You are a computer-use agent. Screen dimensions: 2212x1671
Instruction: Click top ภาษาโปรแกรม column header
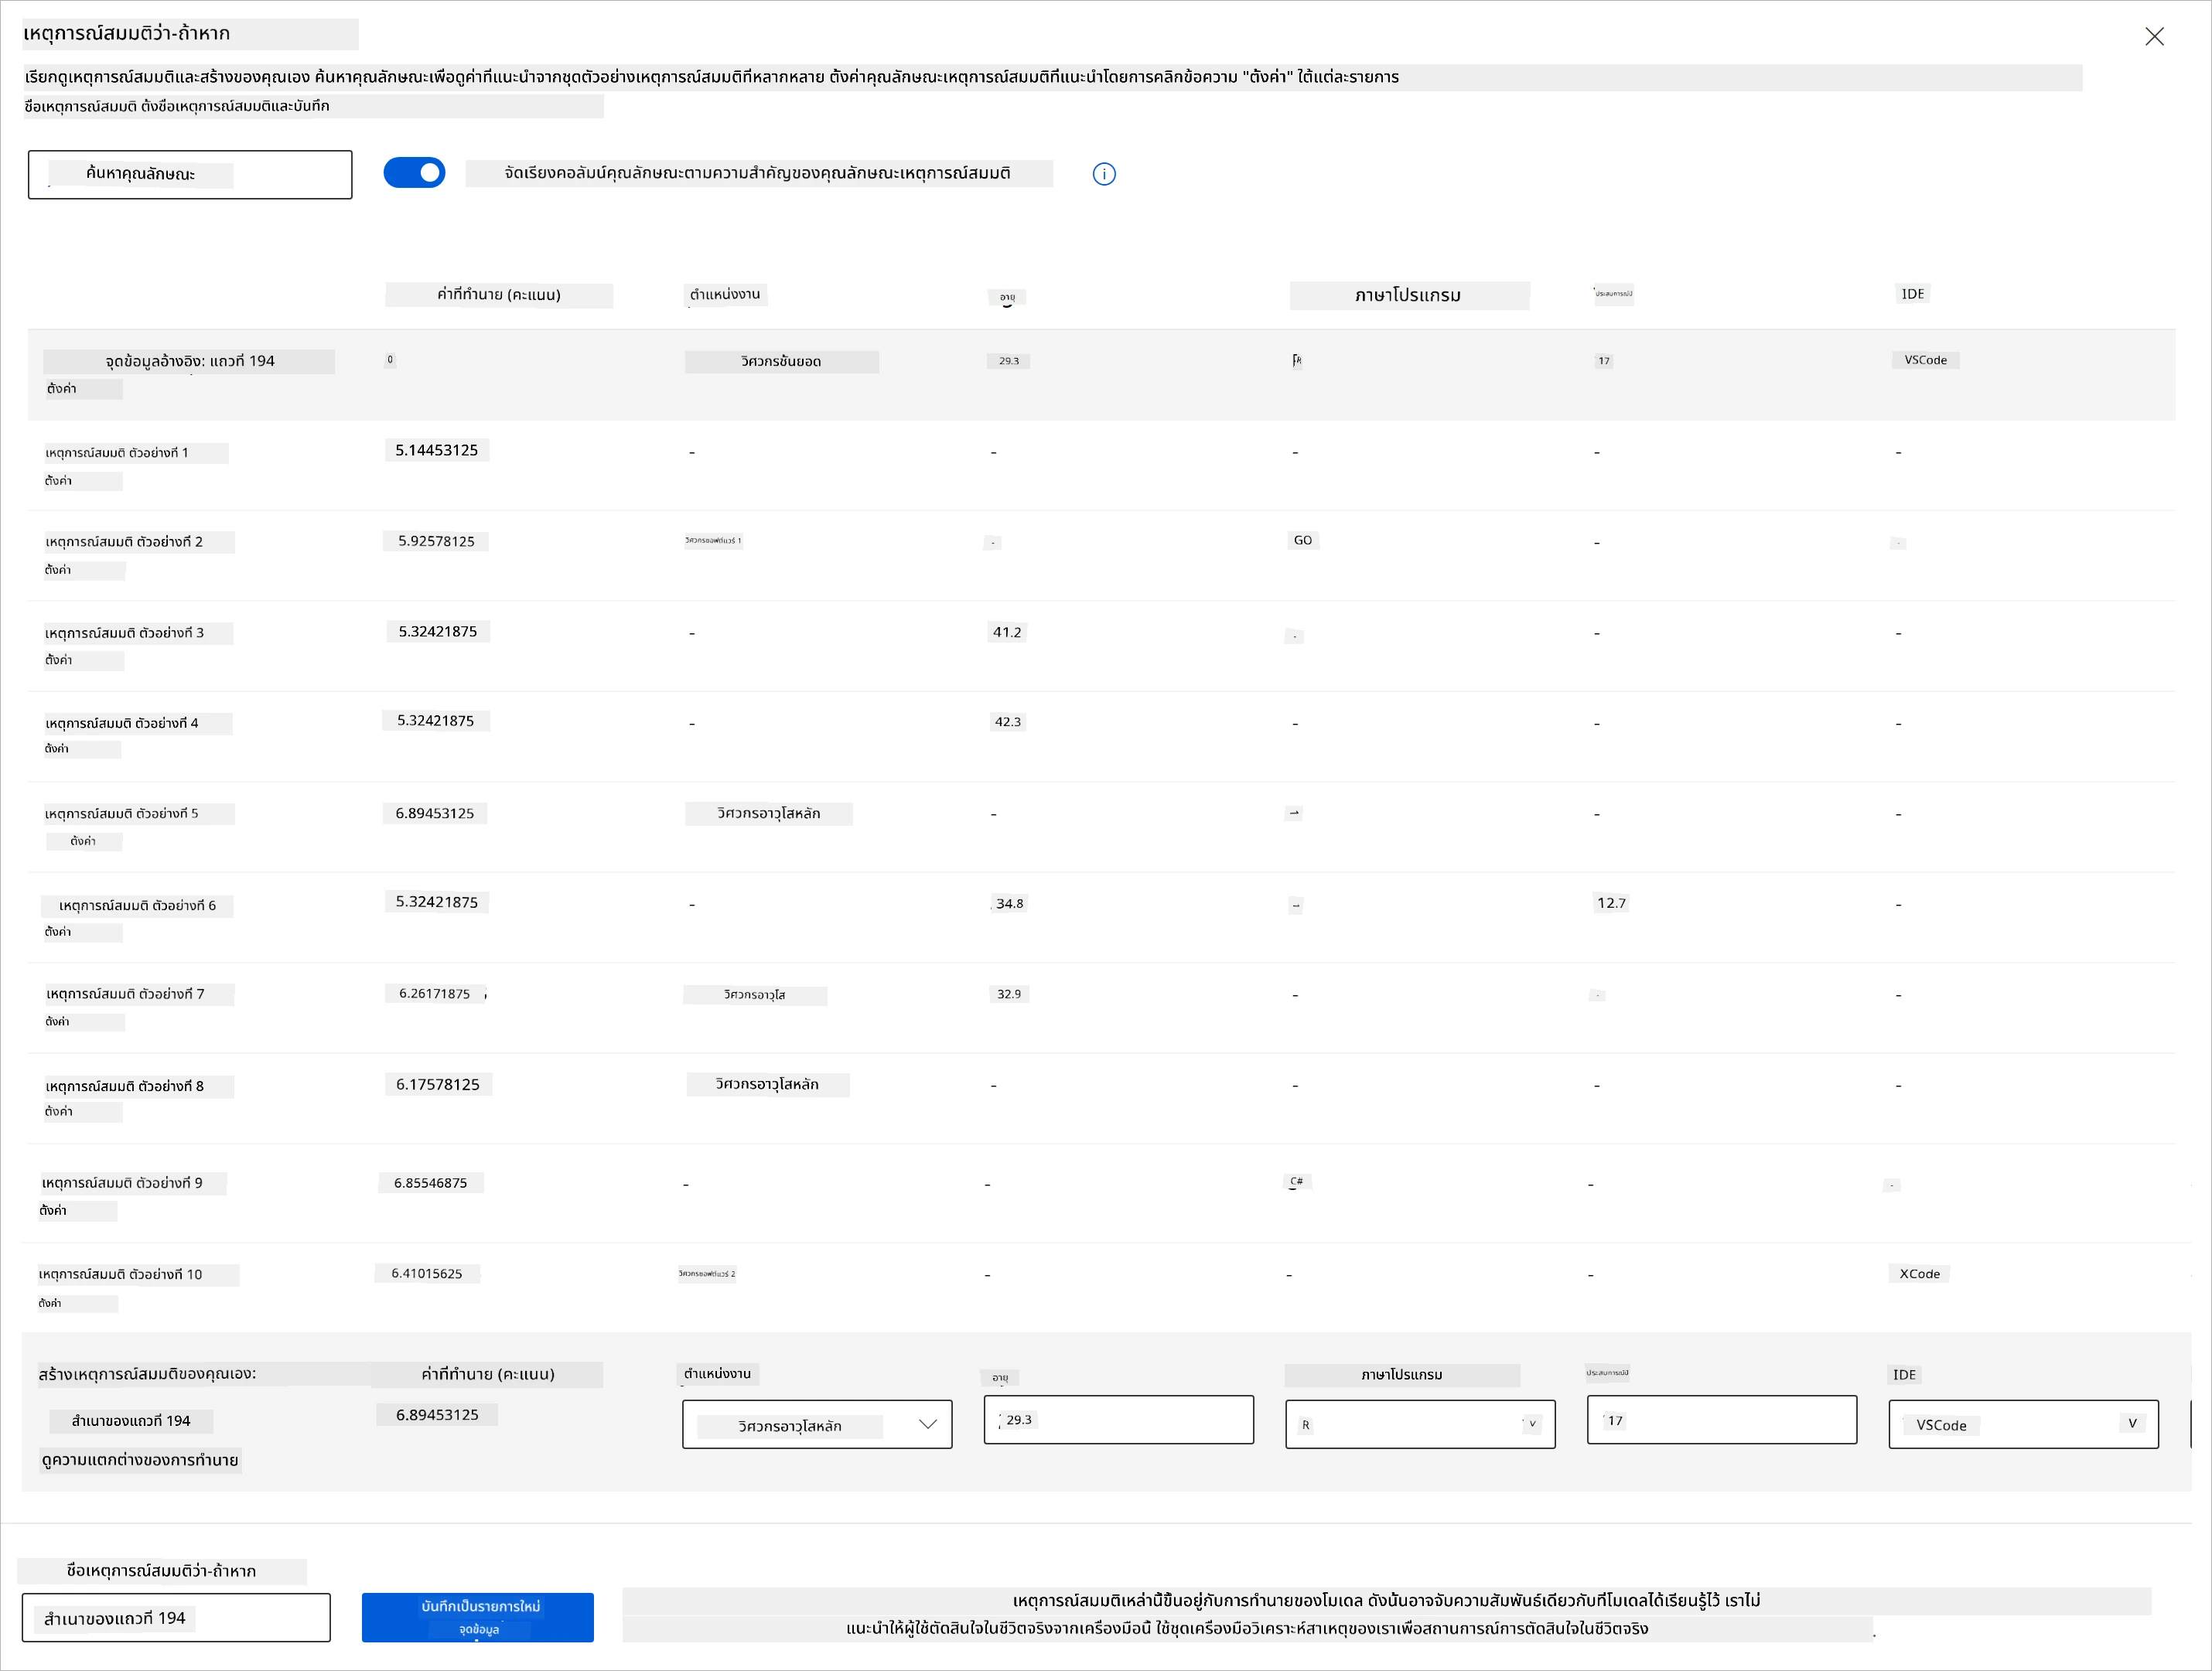tap(1409, 295)
